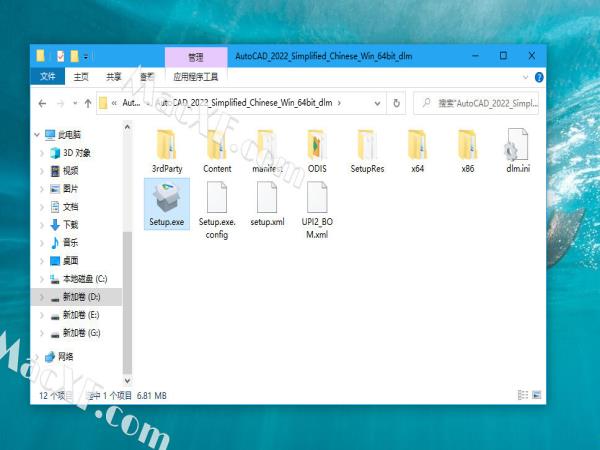This screenshot has width=600, height=450.
Task: Select the Setup.exe.config file
Action: tap(217, 210)
